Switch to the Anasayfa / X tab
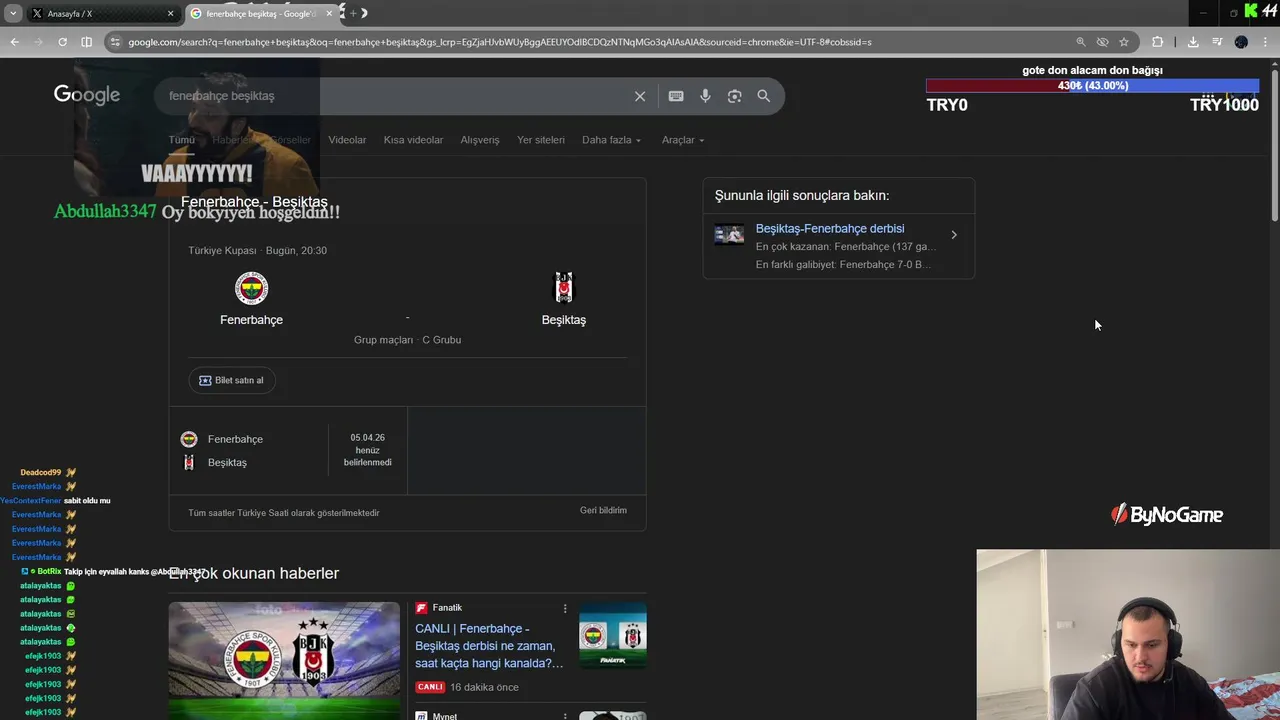Image resolution: width=1280 pixels, height=720 pixels. (100, 13)
